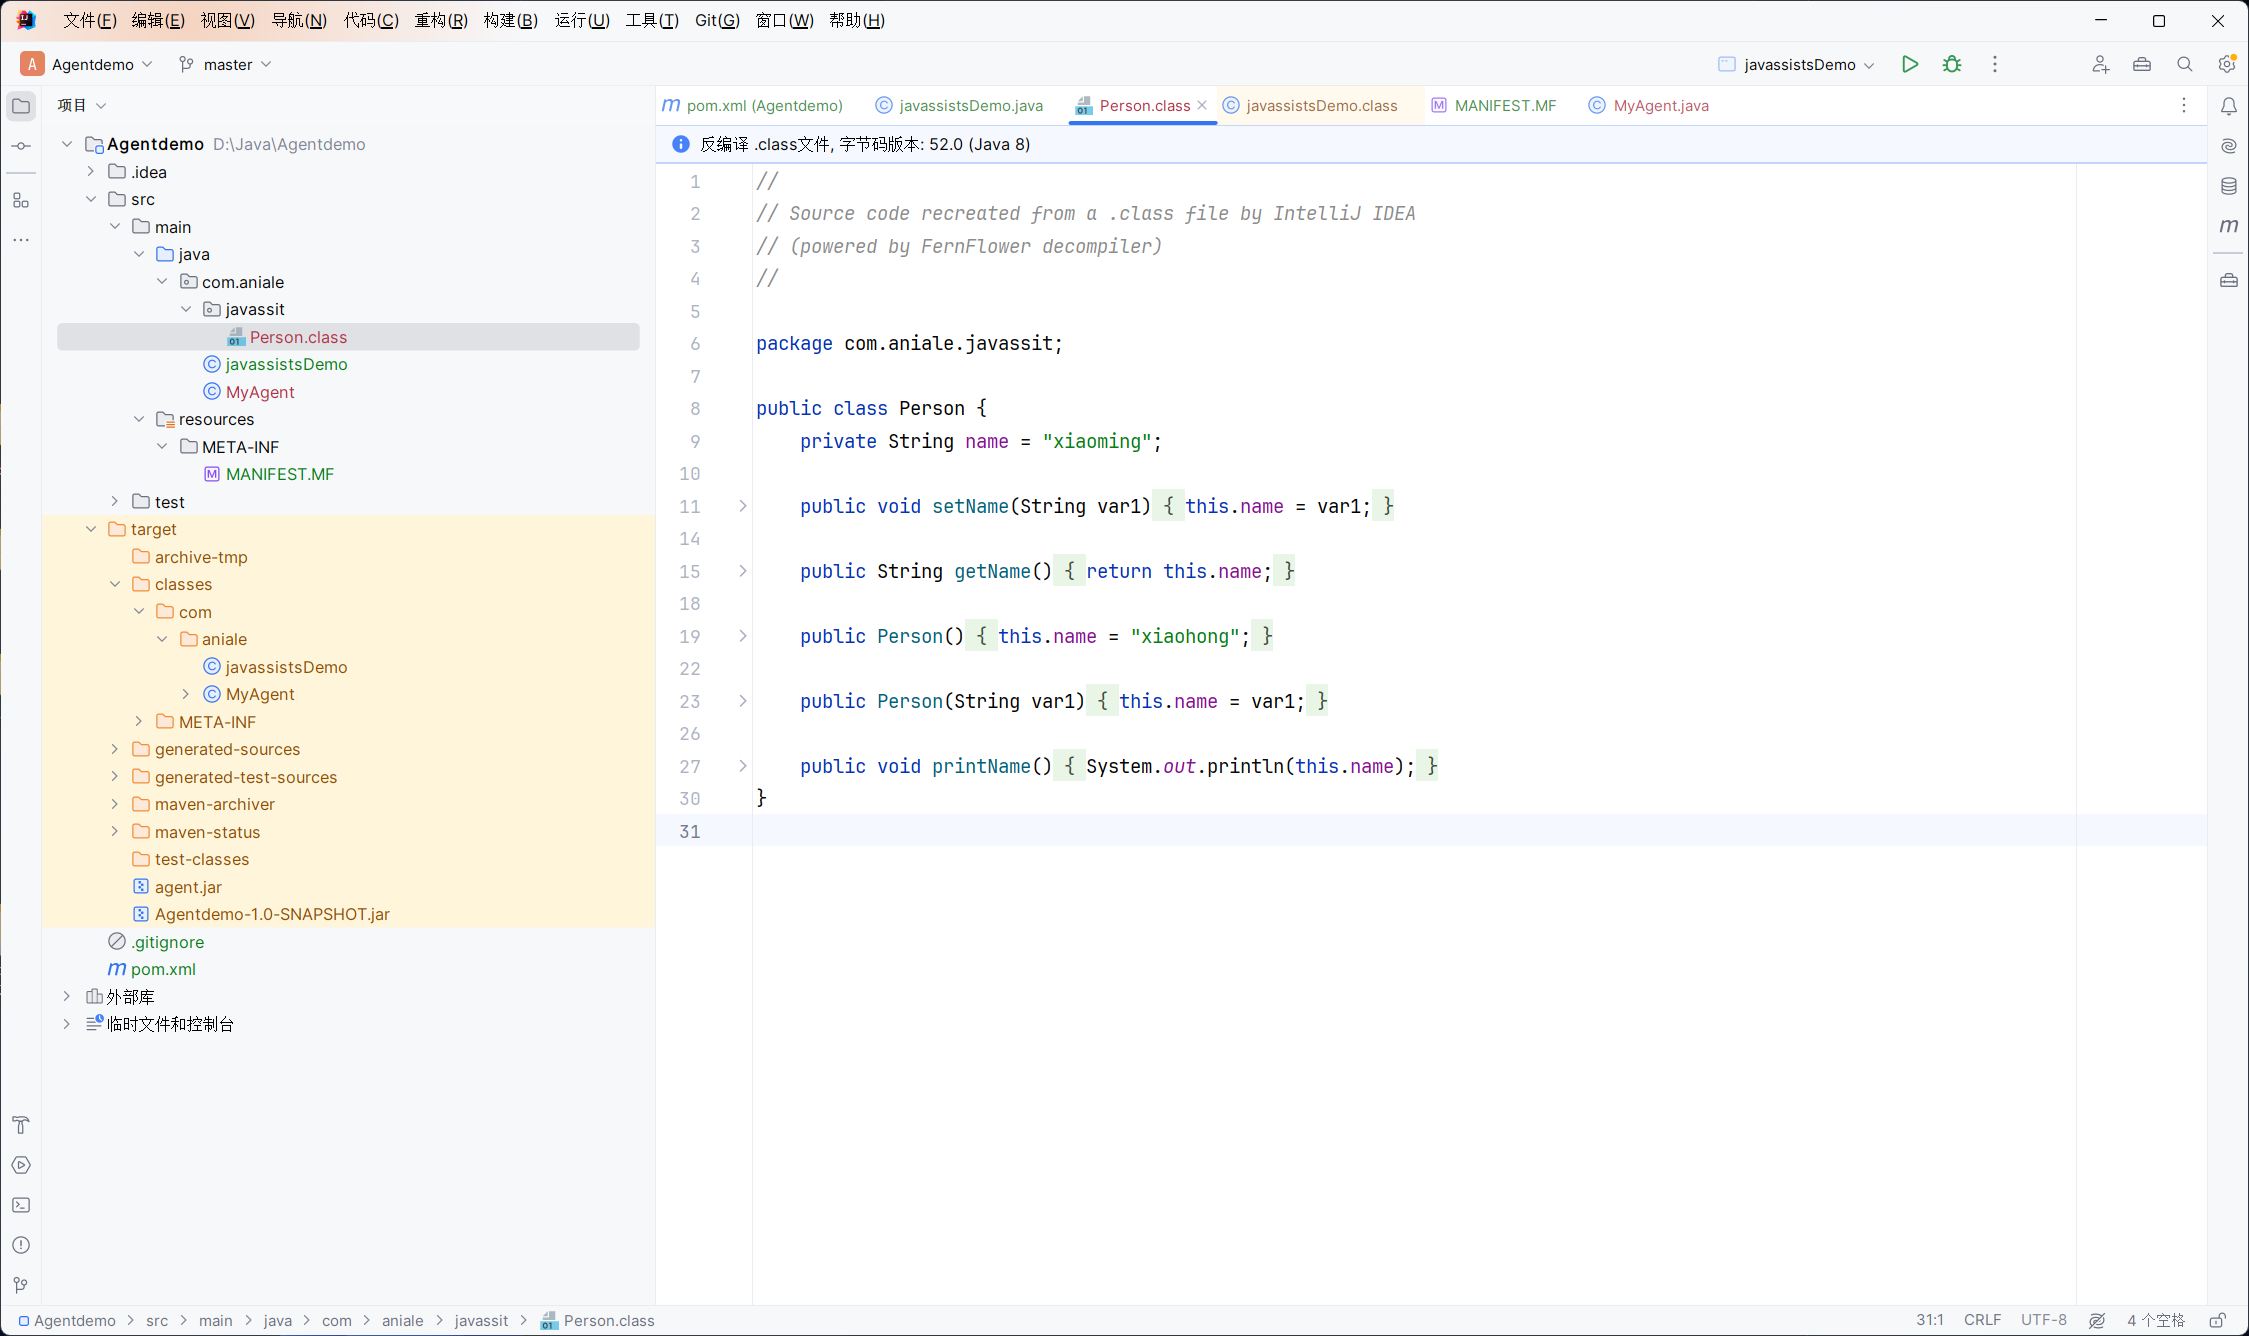
Task: Expand the generated-sources folder
Action: (x=115, y=749)
